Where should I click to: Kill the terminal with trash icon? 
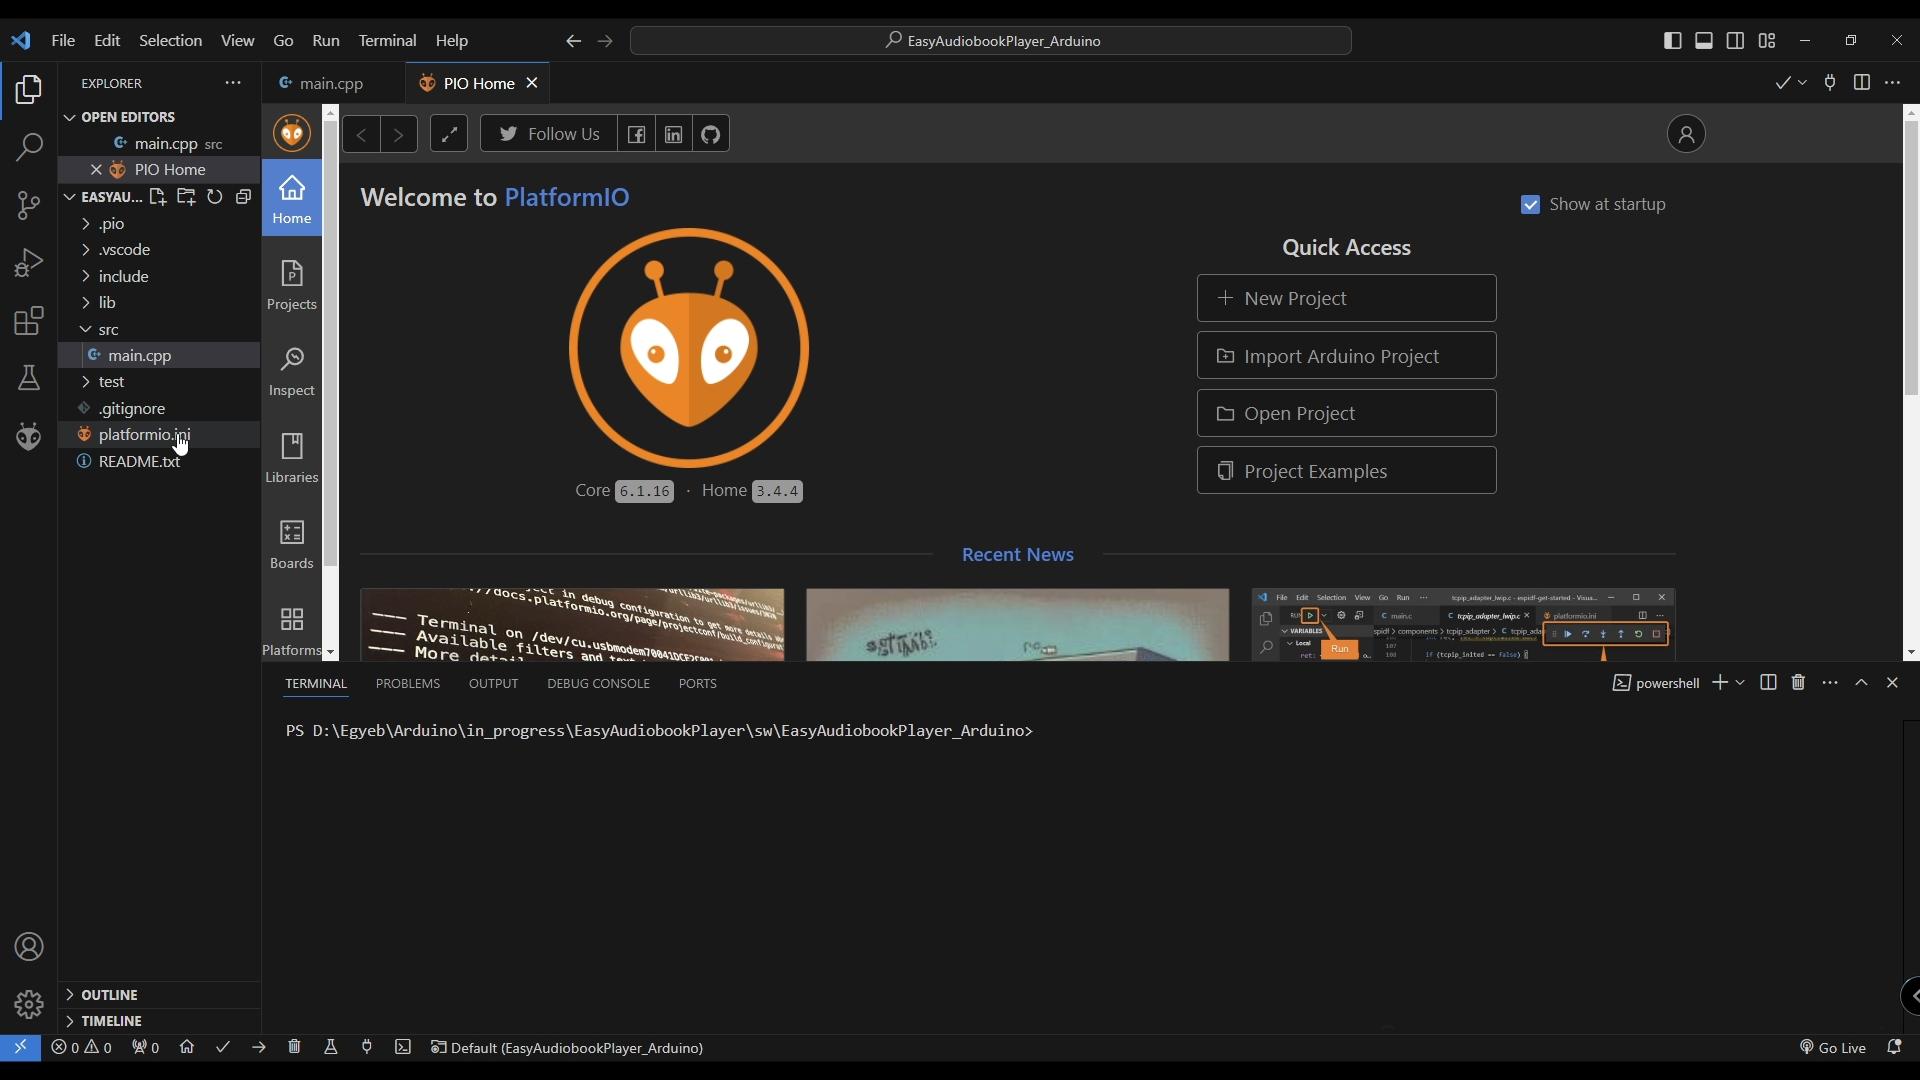tap(1798, 682)
